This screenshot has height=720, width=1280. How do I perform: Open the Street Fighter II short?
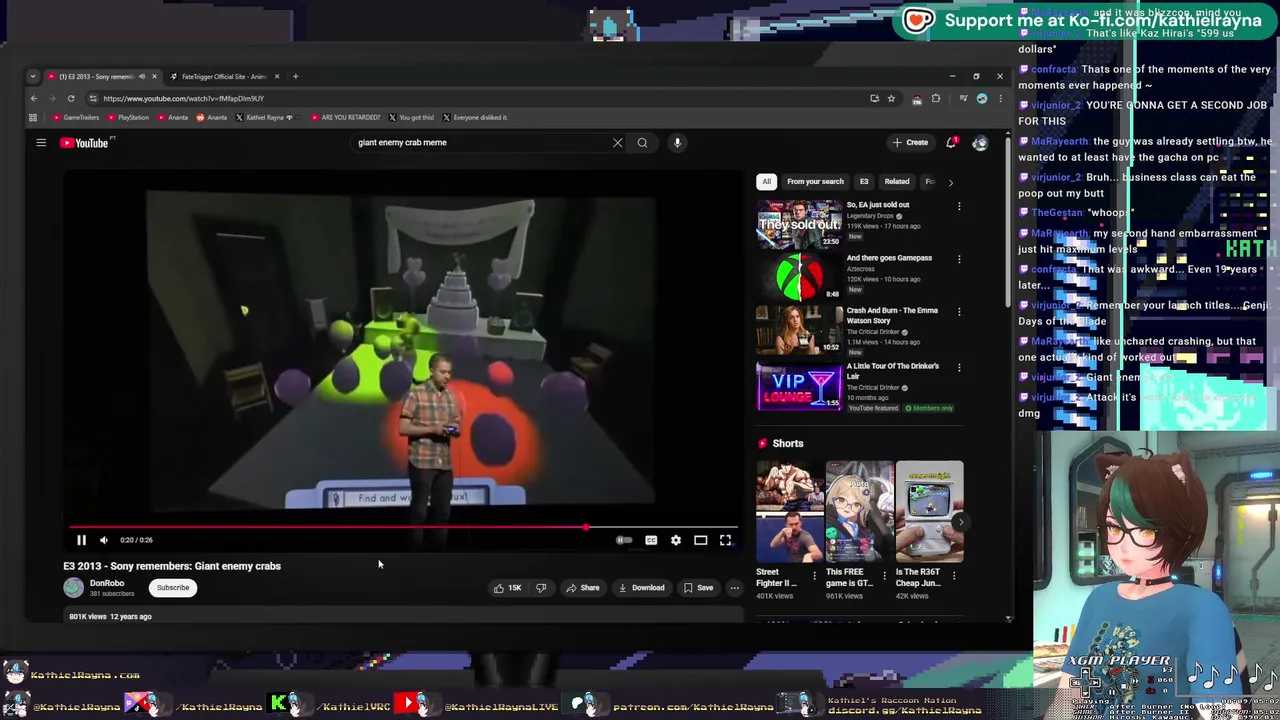(x=789, y=512)
